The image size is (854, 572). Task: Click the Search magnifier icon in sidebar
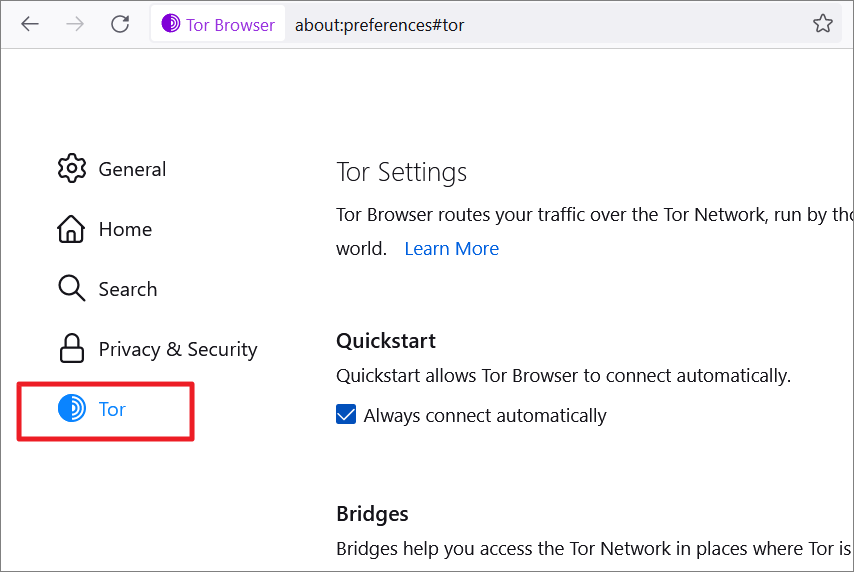(71, 288)
